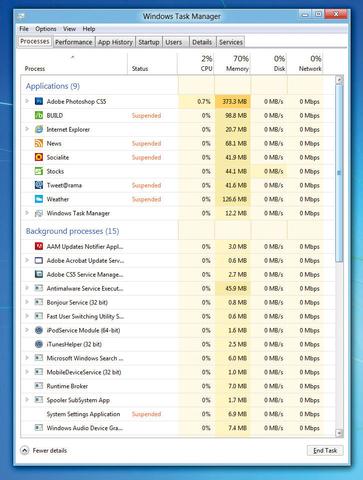This screenshot has width=363, height=480.
Task: Sort by the Status column header
Action: [152, 63]
